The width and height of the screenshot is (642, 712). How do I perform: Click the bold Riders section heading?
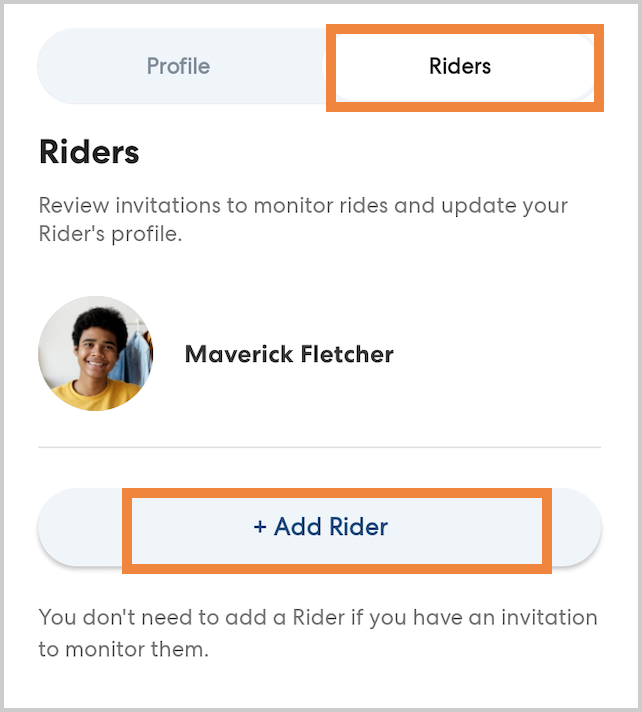(x=89, y=152)
